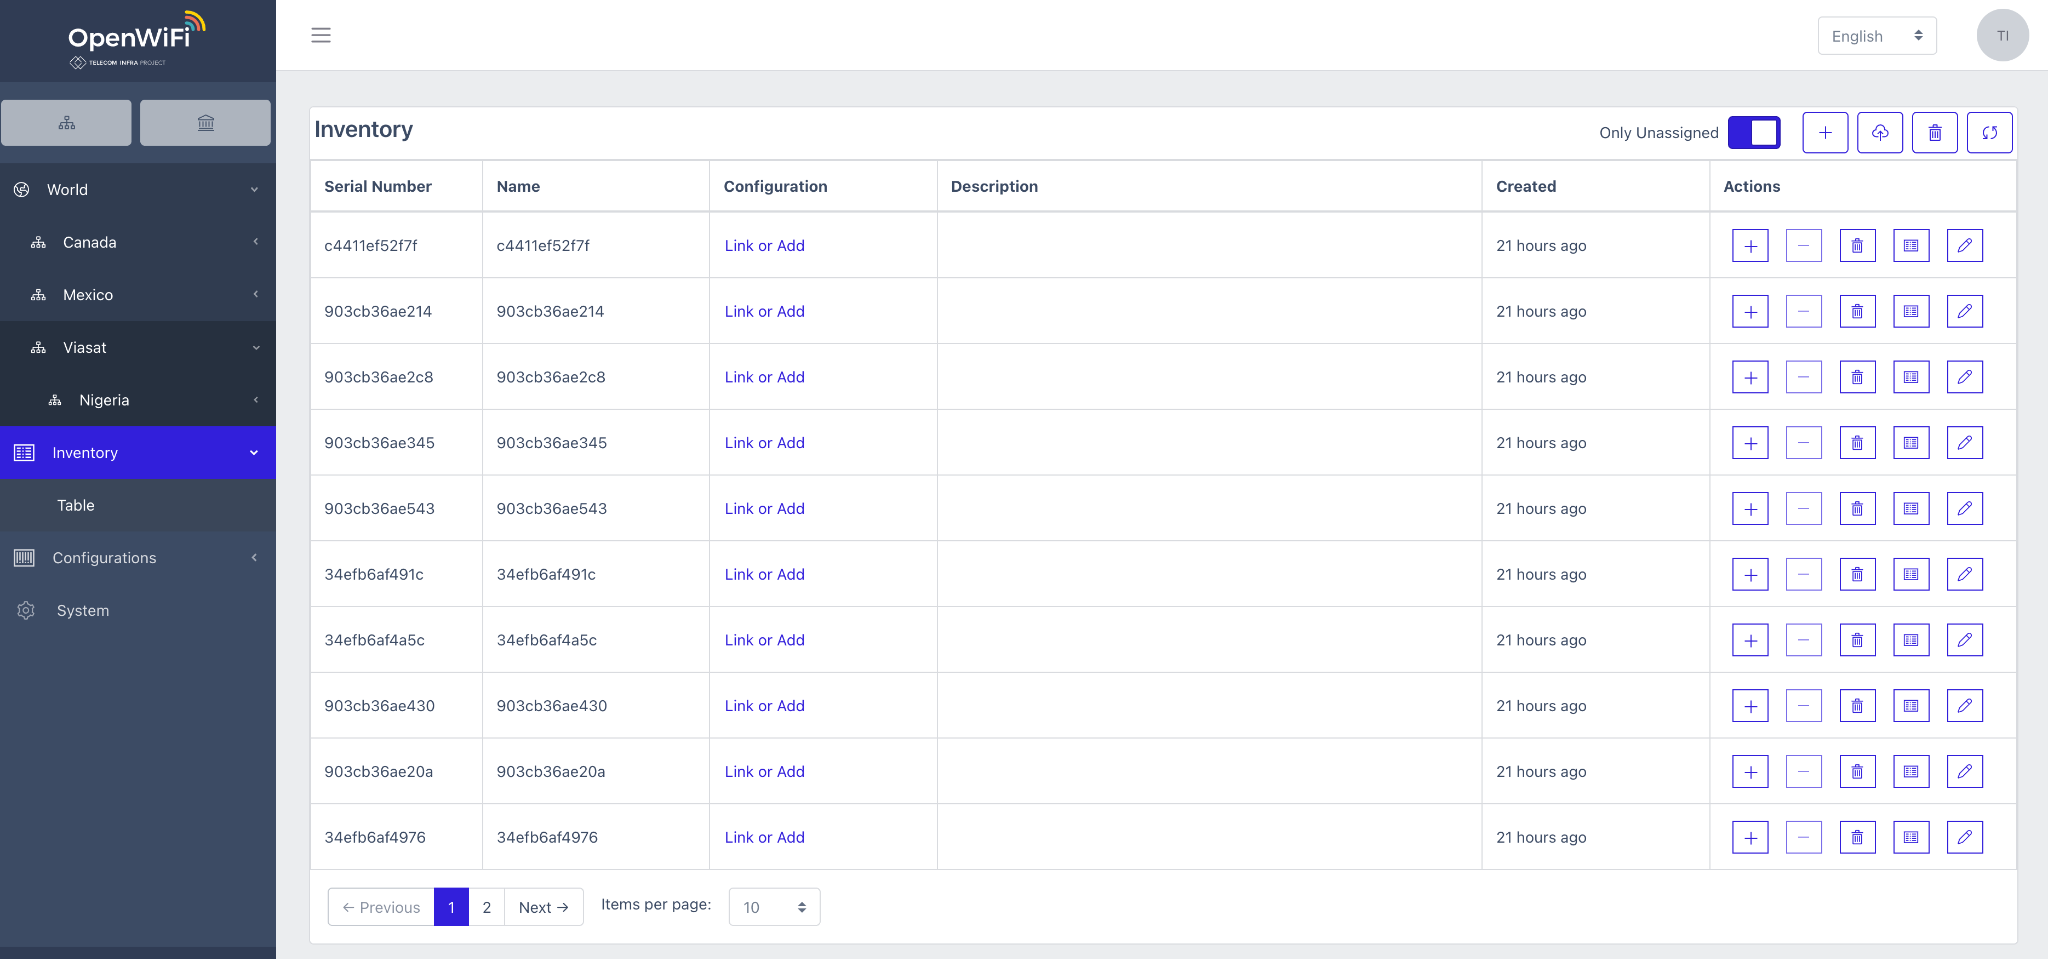Click the add device plus icon in Inventory header
The height and width of the screenshot is (959, 2048).
click(1825, 133)
